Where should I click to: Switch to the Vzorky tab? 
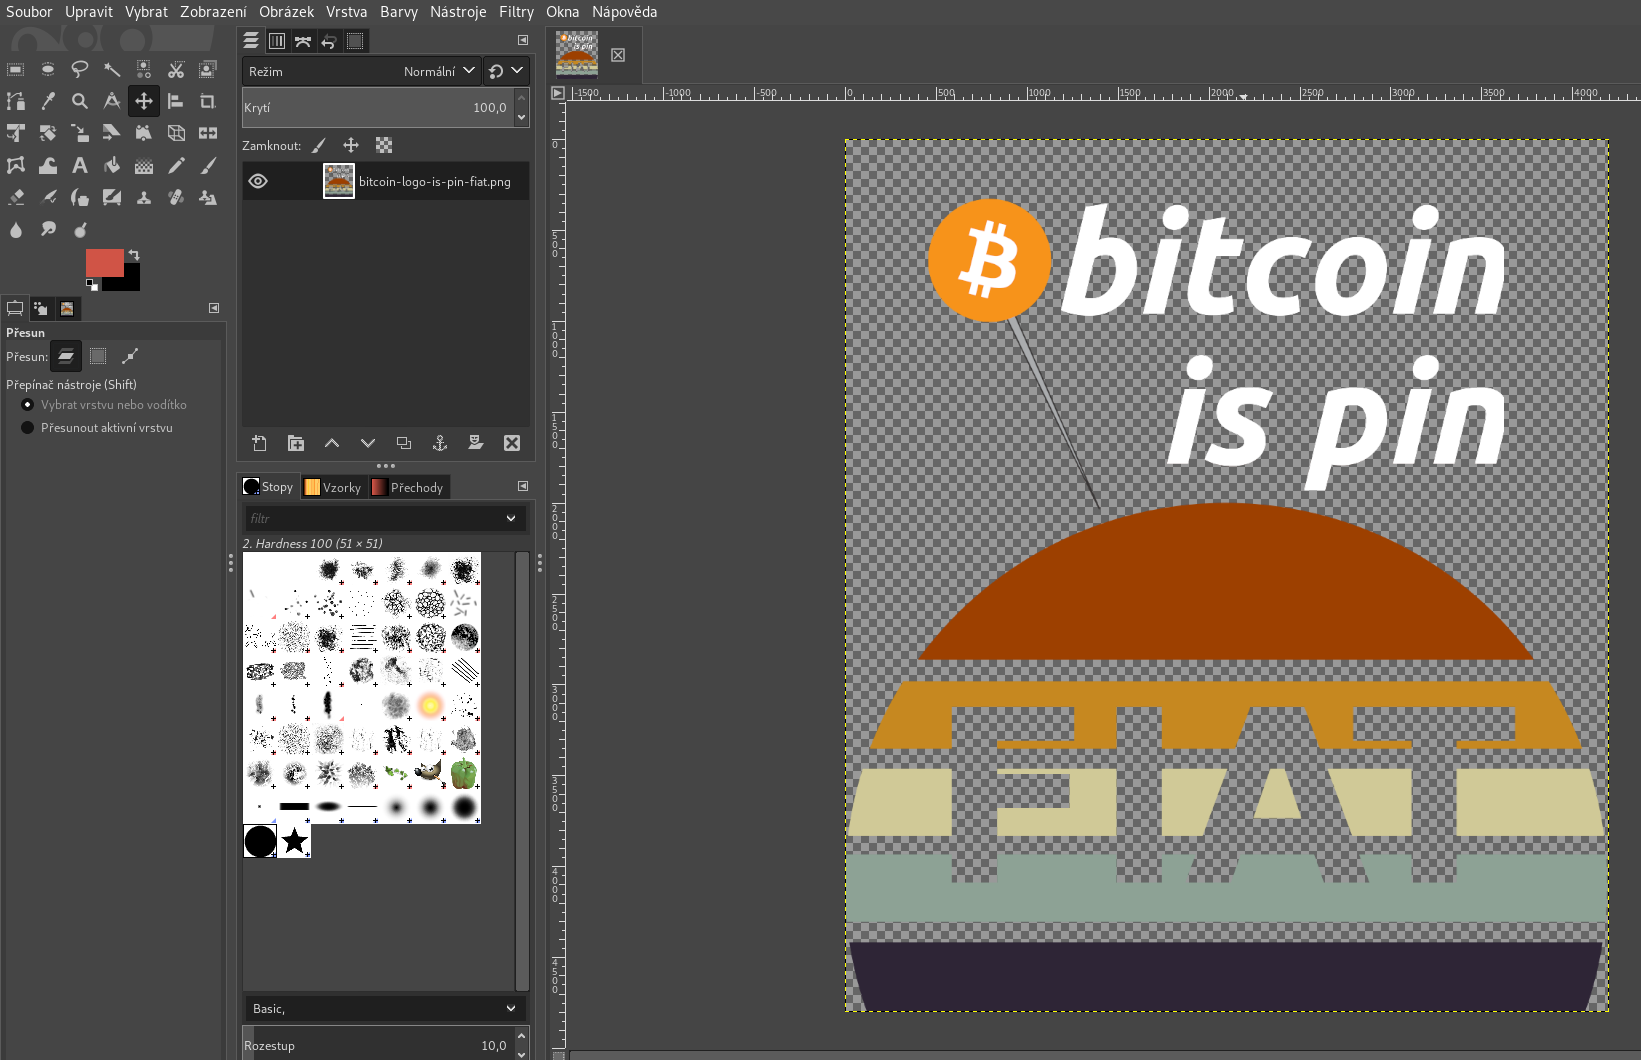(333, 487)
